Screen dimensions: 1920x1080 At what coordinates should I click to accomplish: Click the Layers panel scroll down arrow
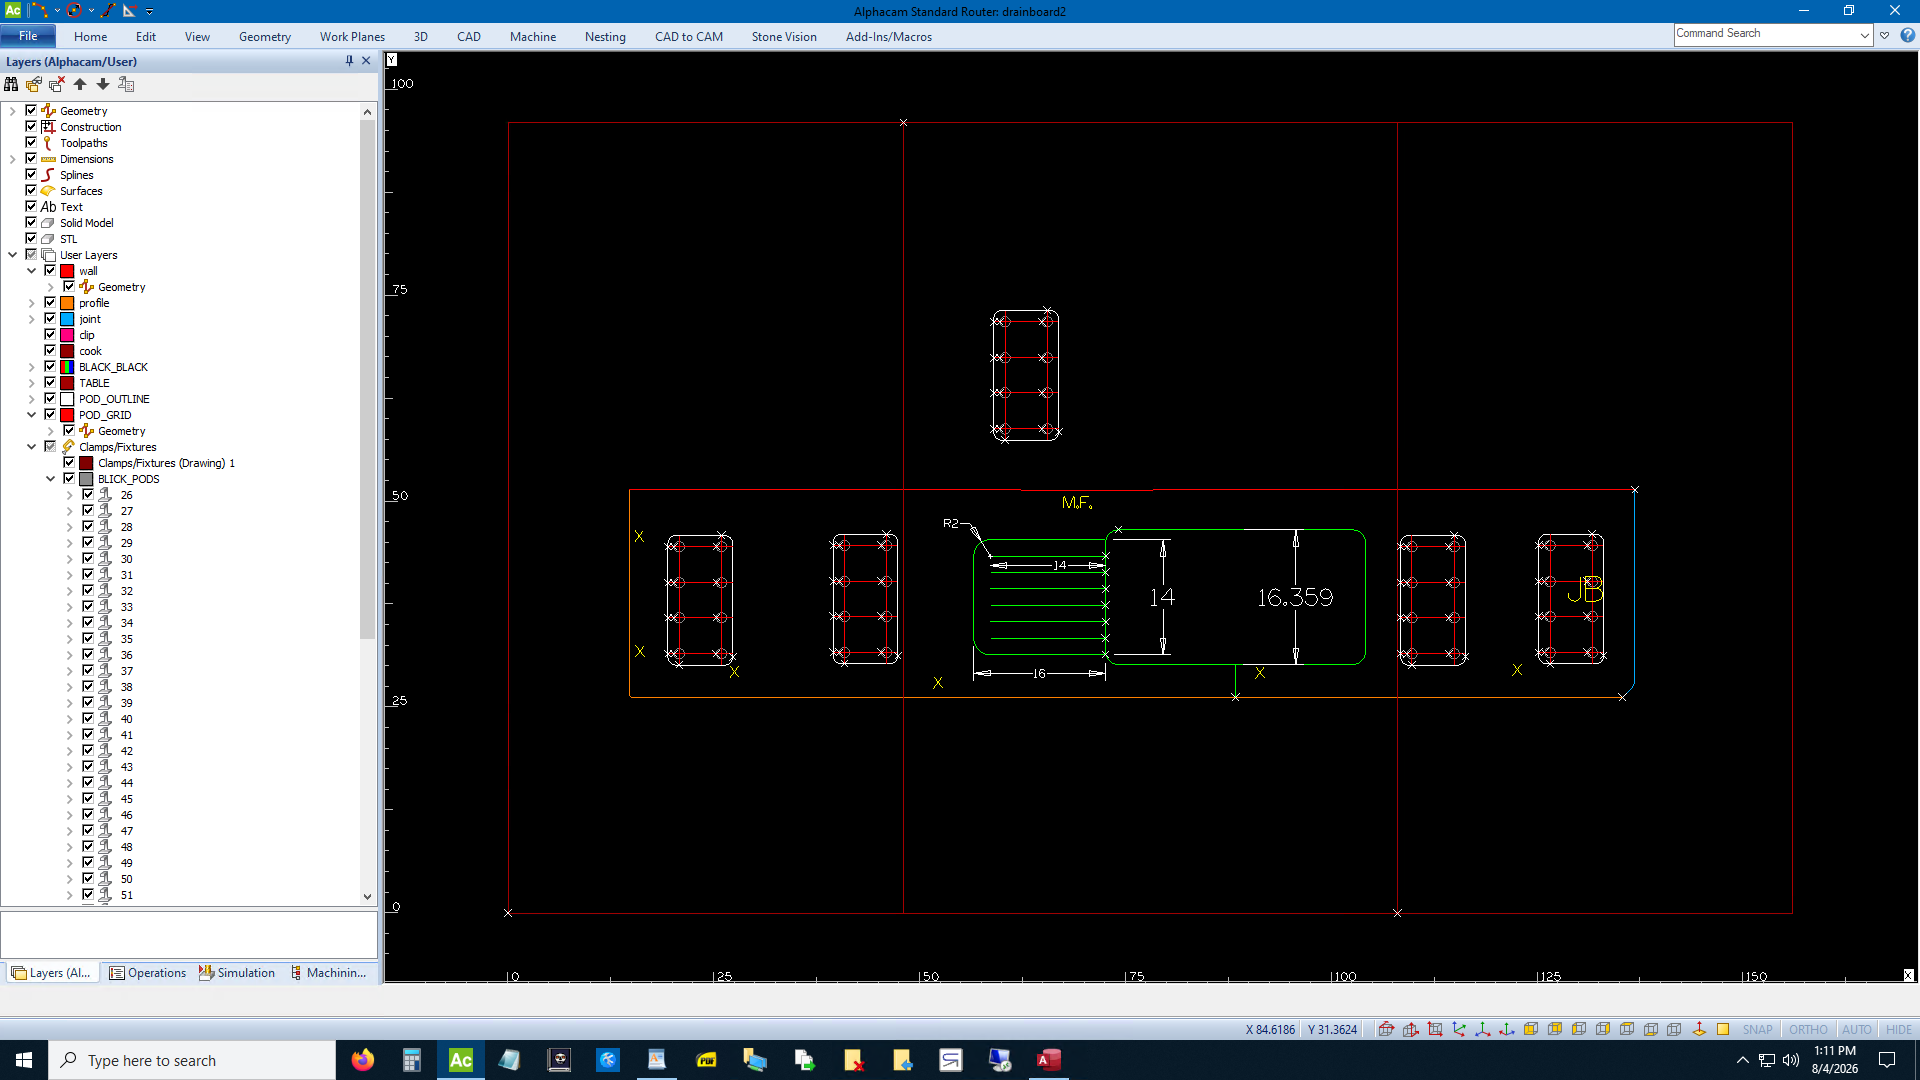point(367,897)
